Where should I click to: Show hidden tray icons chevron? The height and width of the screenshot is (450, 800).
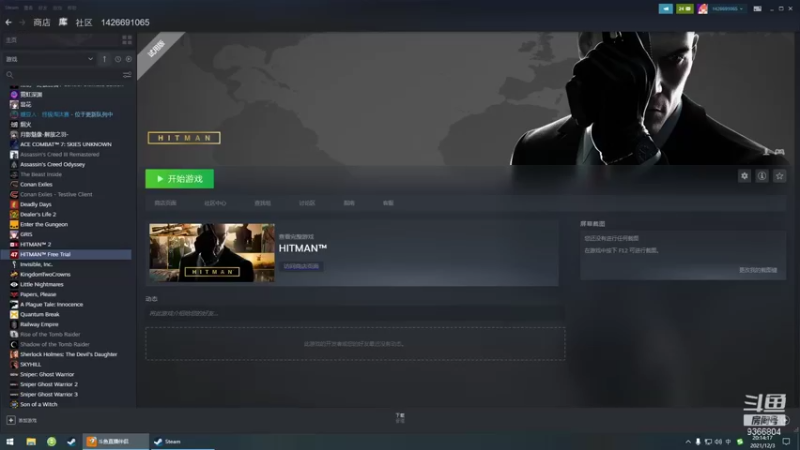688,441
